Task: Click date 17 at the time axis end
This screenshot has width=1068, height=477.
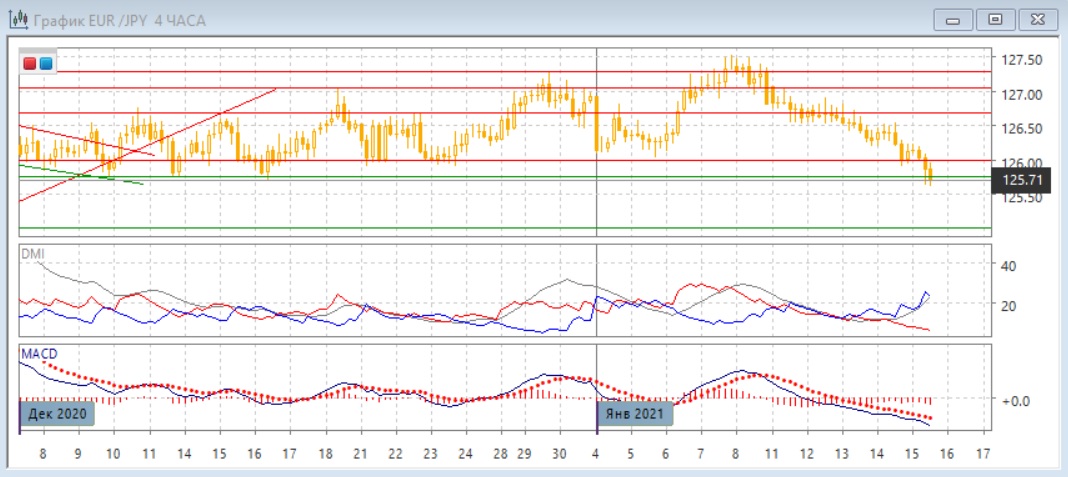Action: (982, 453)
